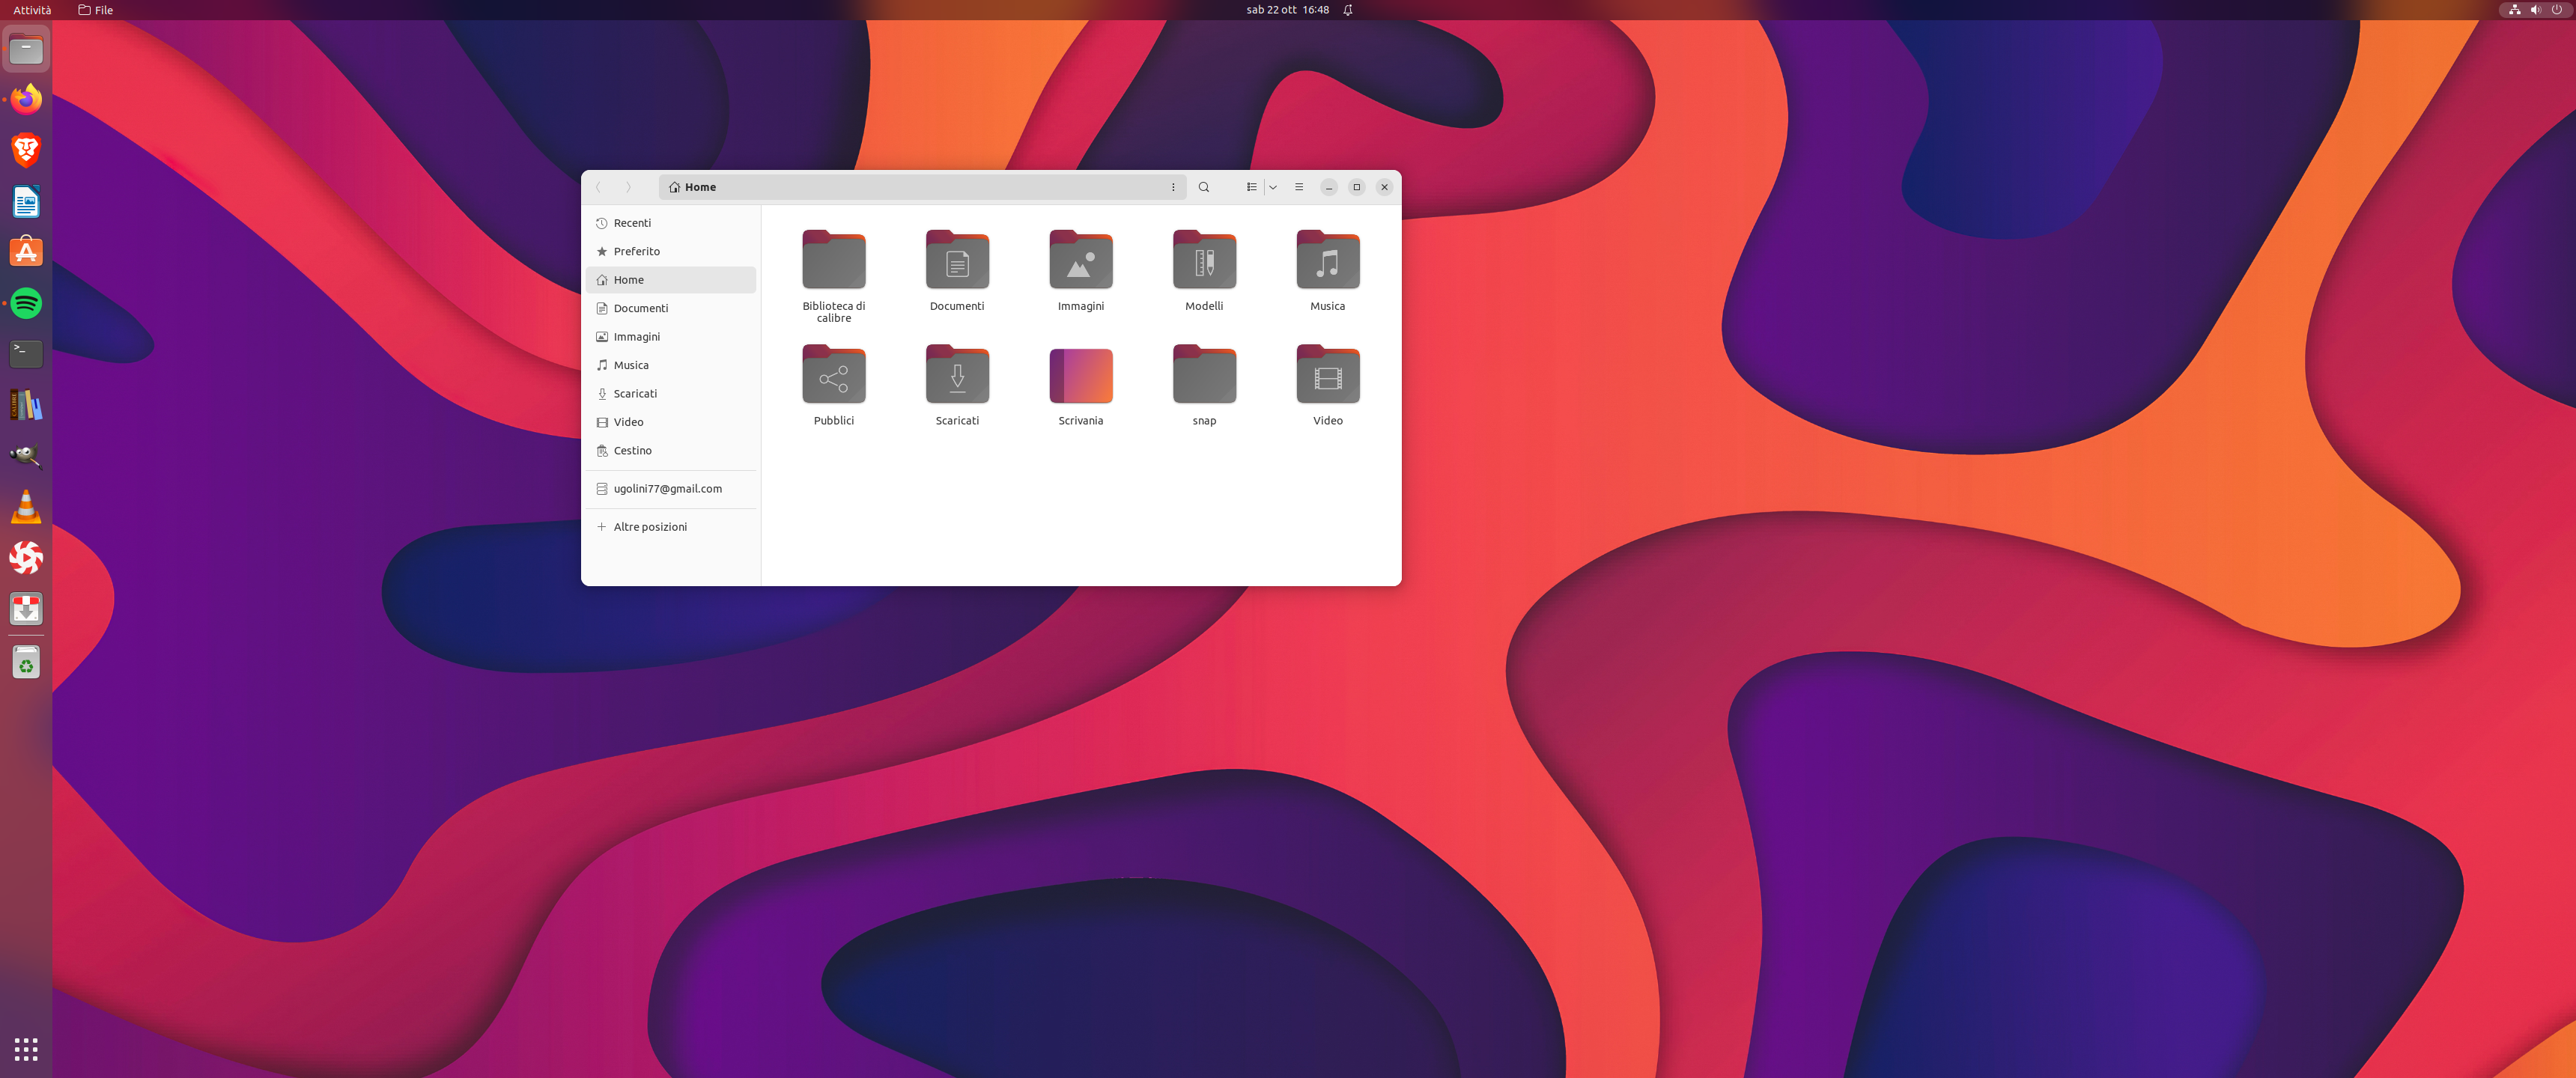Click the search icon in Files toolbar

click(1204, 187)
